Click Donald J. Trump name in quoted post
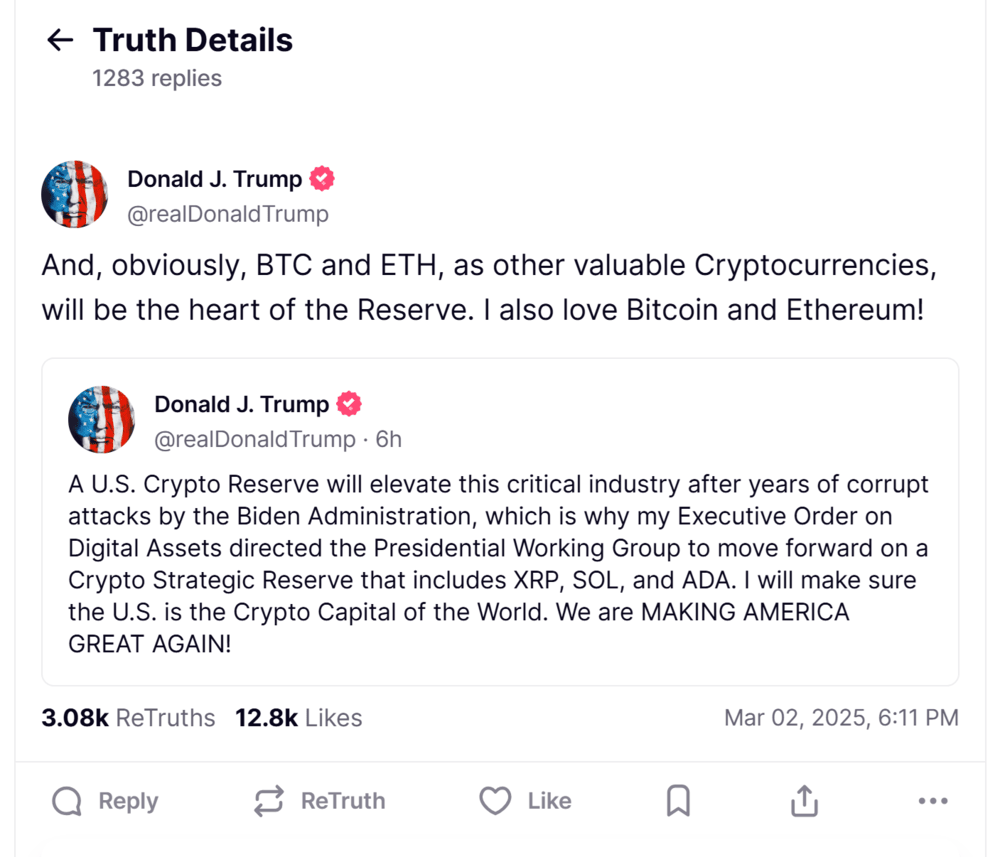1000x857 pixels. [x=241, y=405]
